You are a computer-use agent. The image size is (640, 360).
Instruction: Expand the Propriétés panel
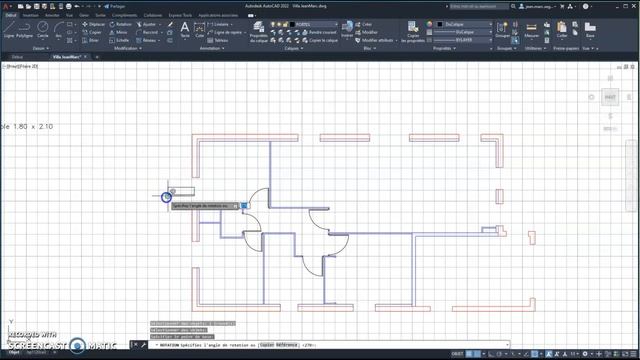[444, 49]
